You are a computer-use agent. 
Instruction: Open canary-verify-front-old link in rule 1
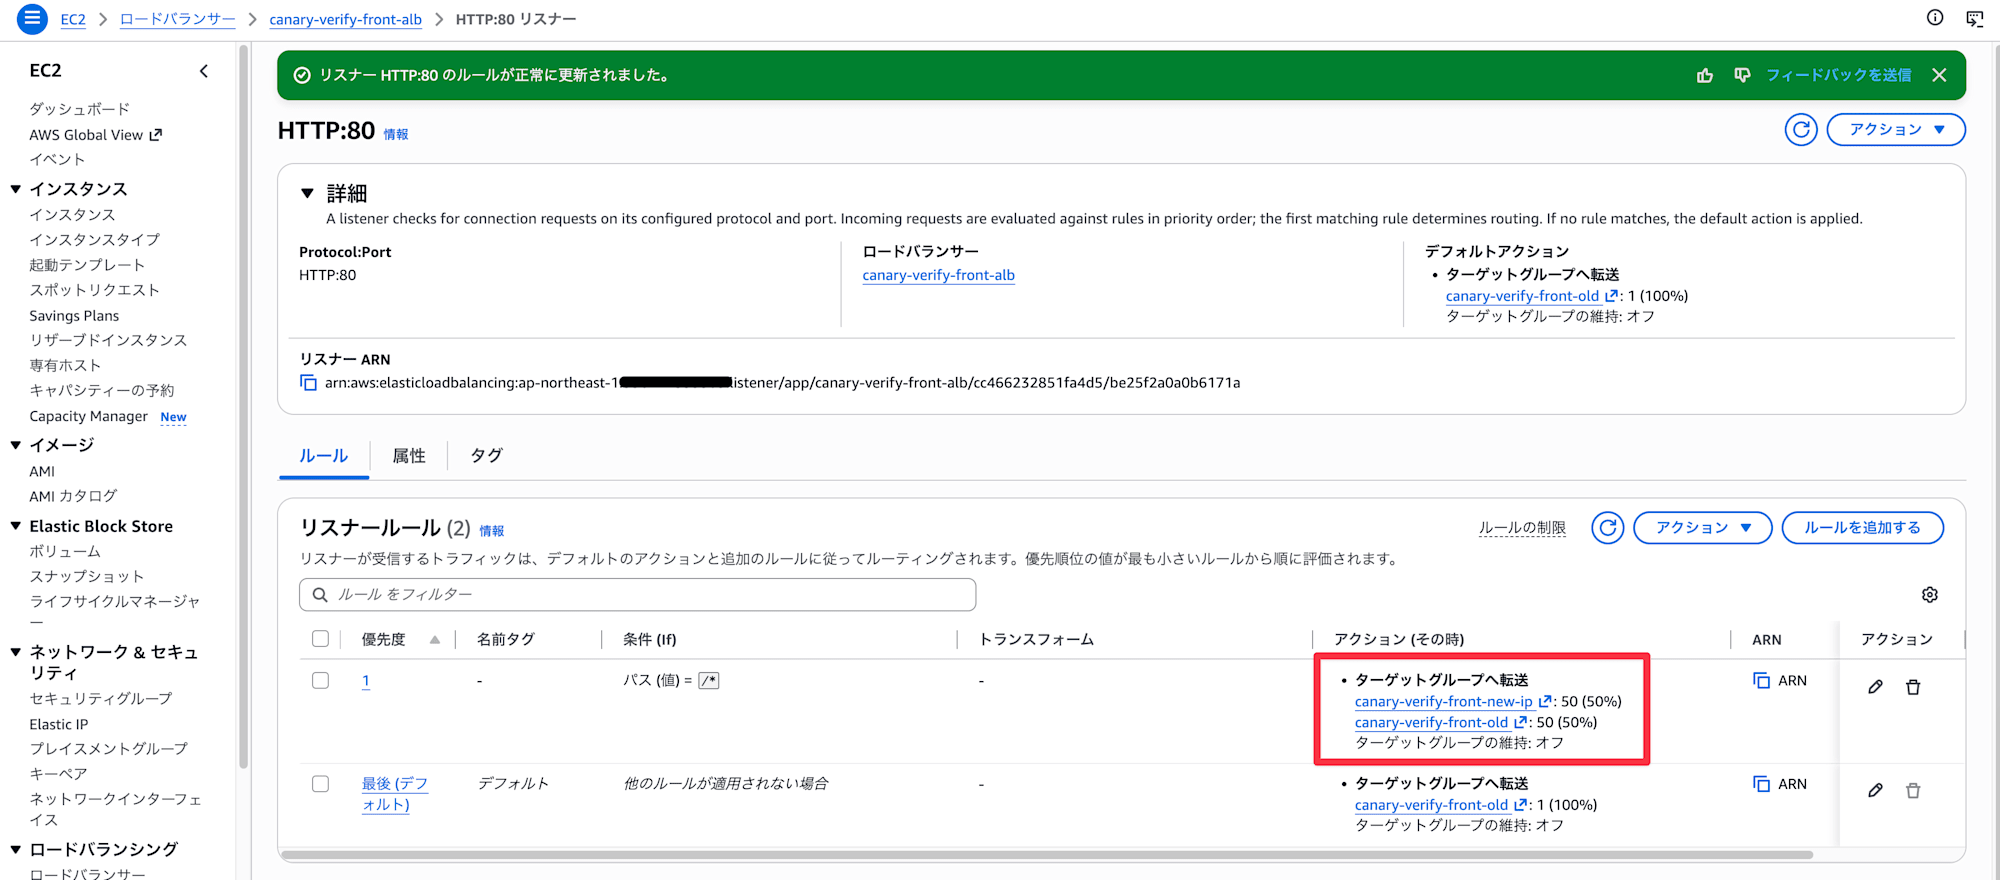click(x=1431, y=722)
